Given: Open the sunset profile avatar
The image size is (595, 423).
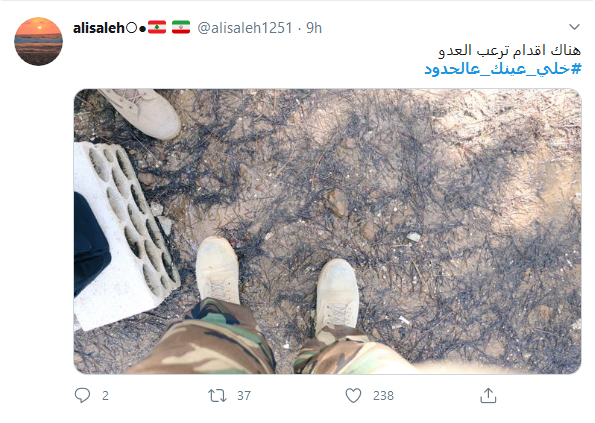Looking at the screenshot, I should coord(38,41).
